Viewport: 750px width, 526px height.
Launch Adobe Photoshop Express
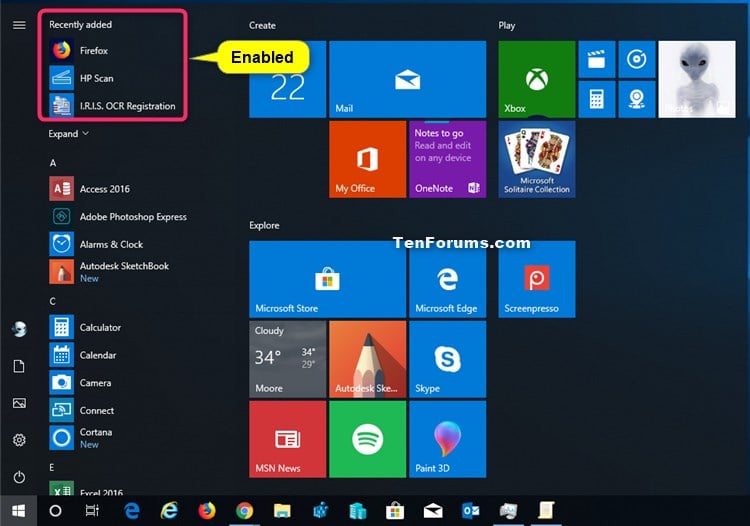tap(118, 217)
